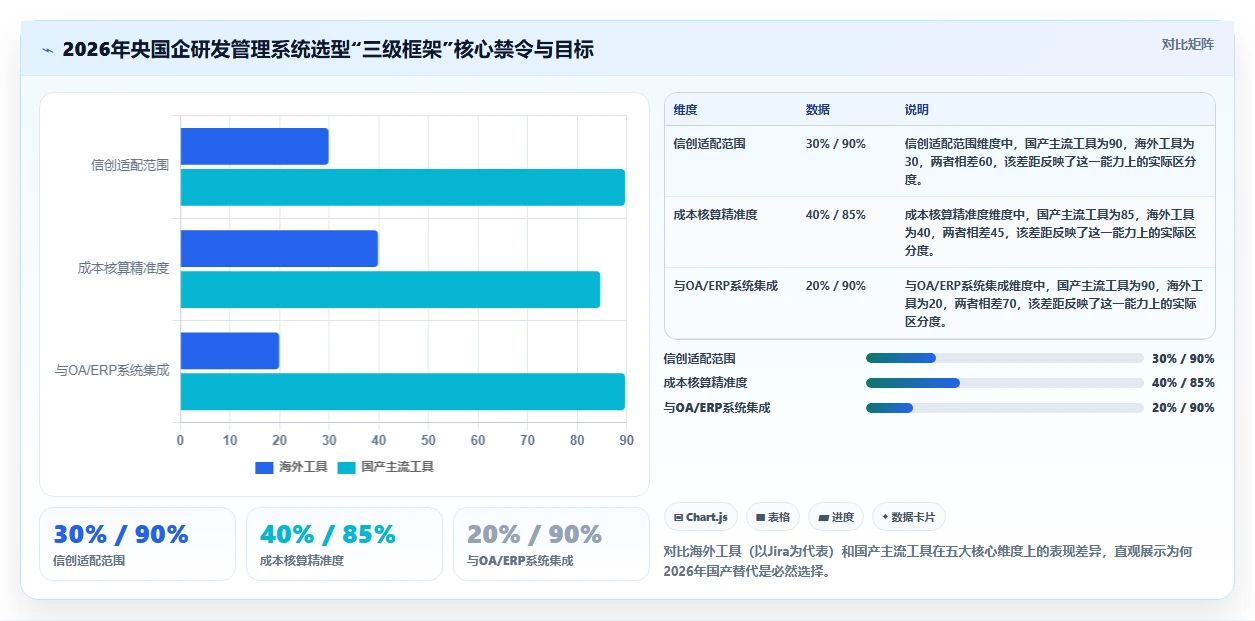1255x621 pixels.
Task: Select the 与OA/ERP系统集成 table row cell
Action: coord(726,286)
